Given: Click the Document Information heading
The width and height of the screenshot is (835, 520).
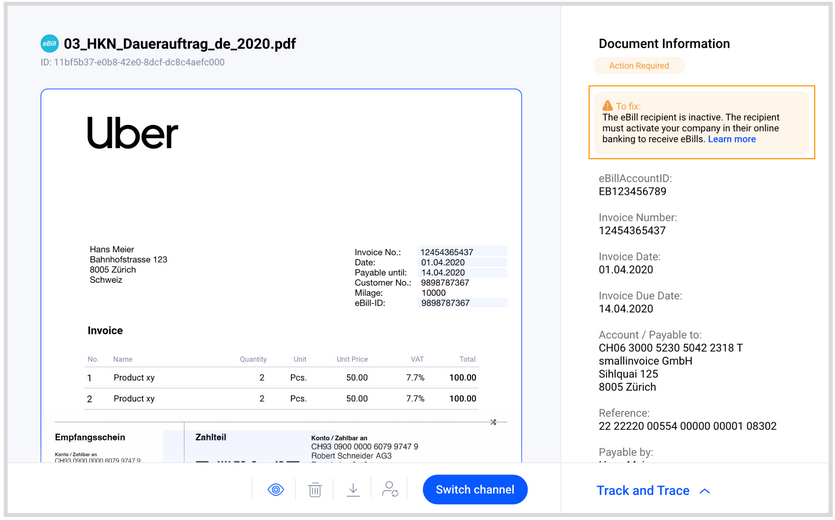Looking at the screenshot, I should tap(664, 44).
